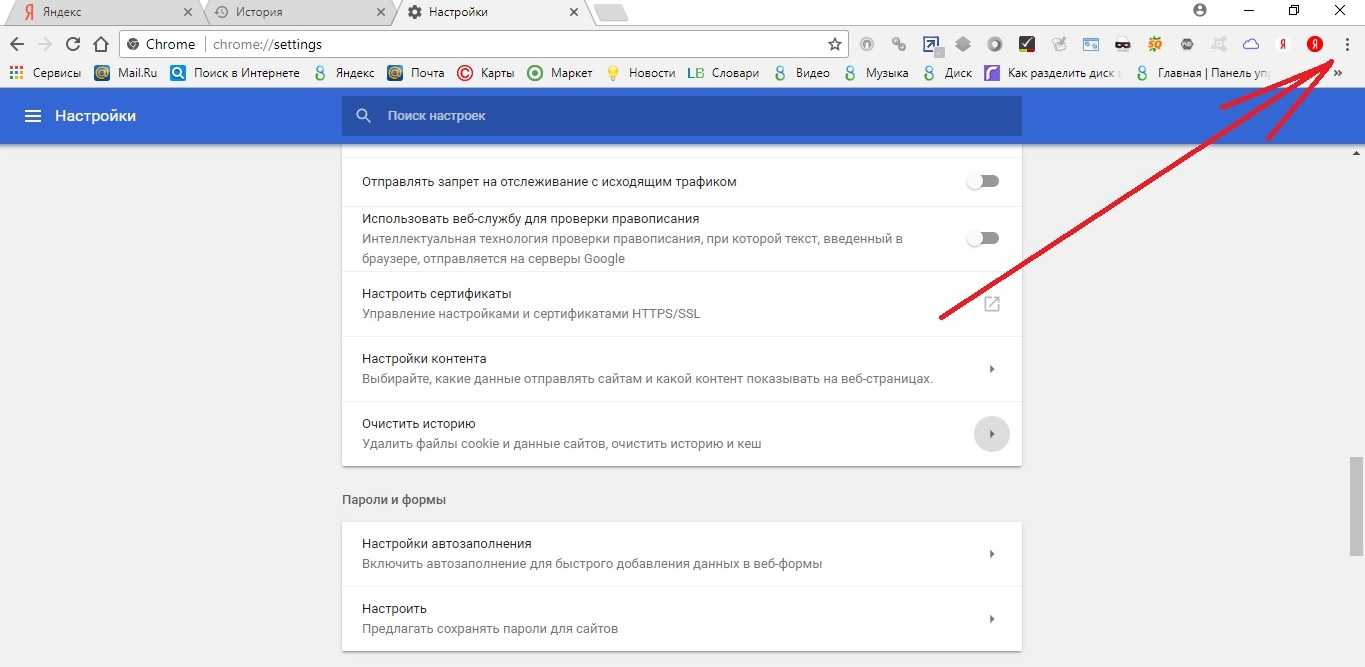Screen dimensions: 1365x667
Task: Click the gray layered diamond extension icon
Action: click(x=963, y=44)
